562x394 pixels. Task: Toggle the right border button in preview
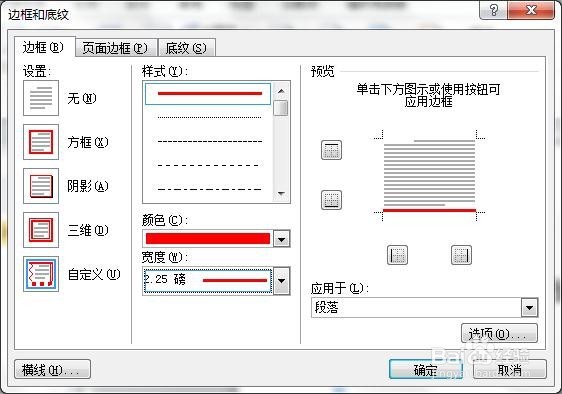tap(461, 255)
